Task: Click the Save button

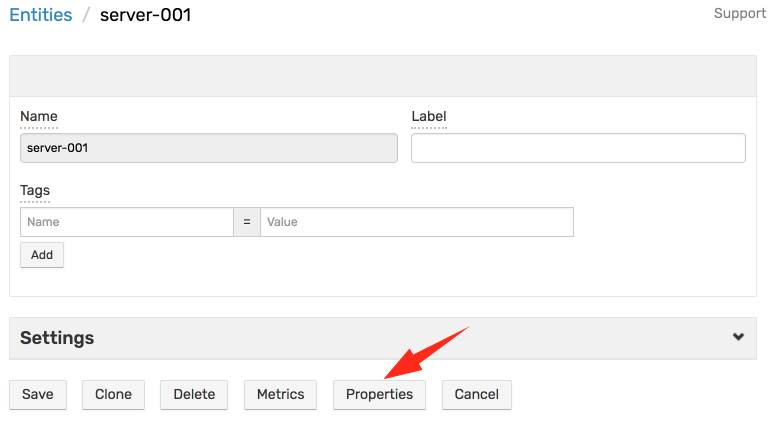Action: coord(38,394)
